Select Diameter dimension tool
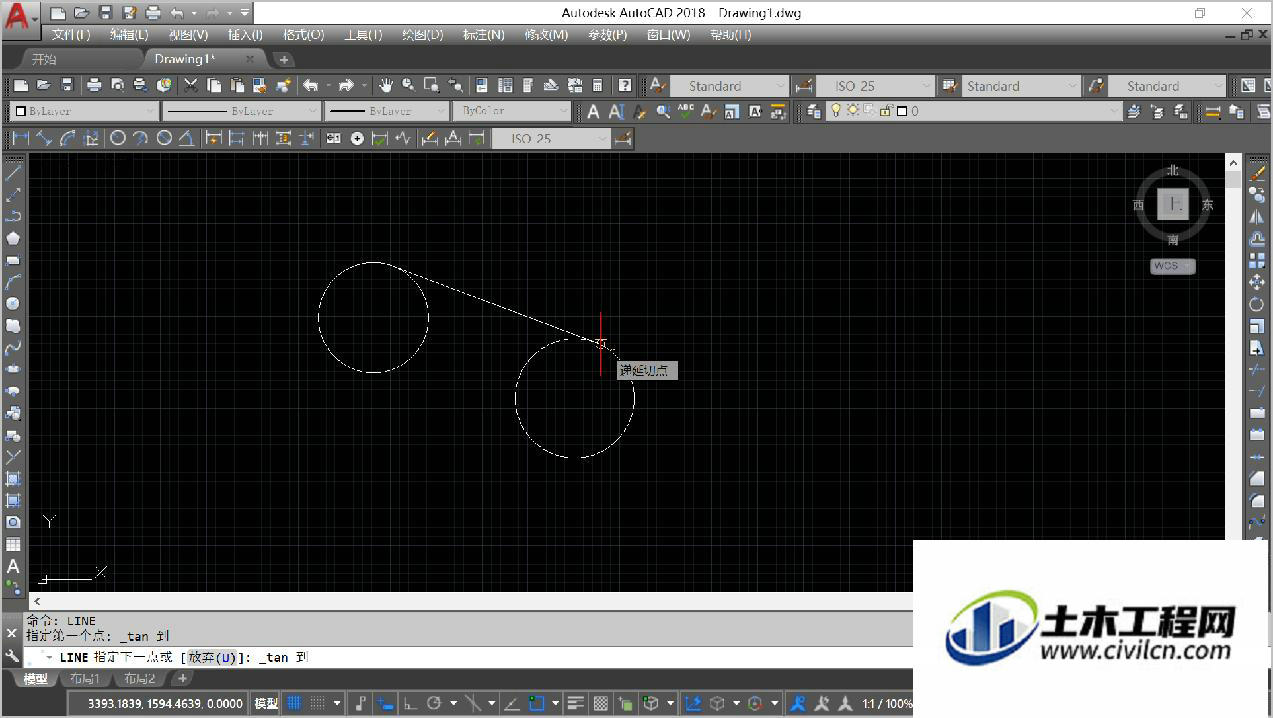Screen dimensions: 1273x718 pyautogui.click(x=165, y=138)
